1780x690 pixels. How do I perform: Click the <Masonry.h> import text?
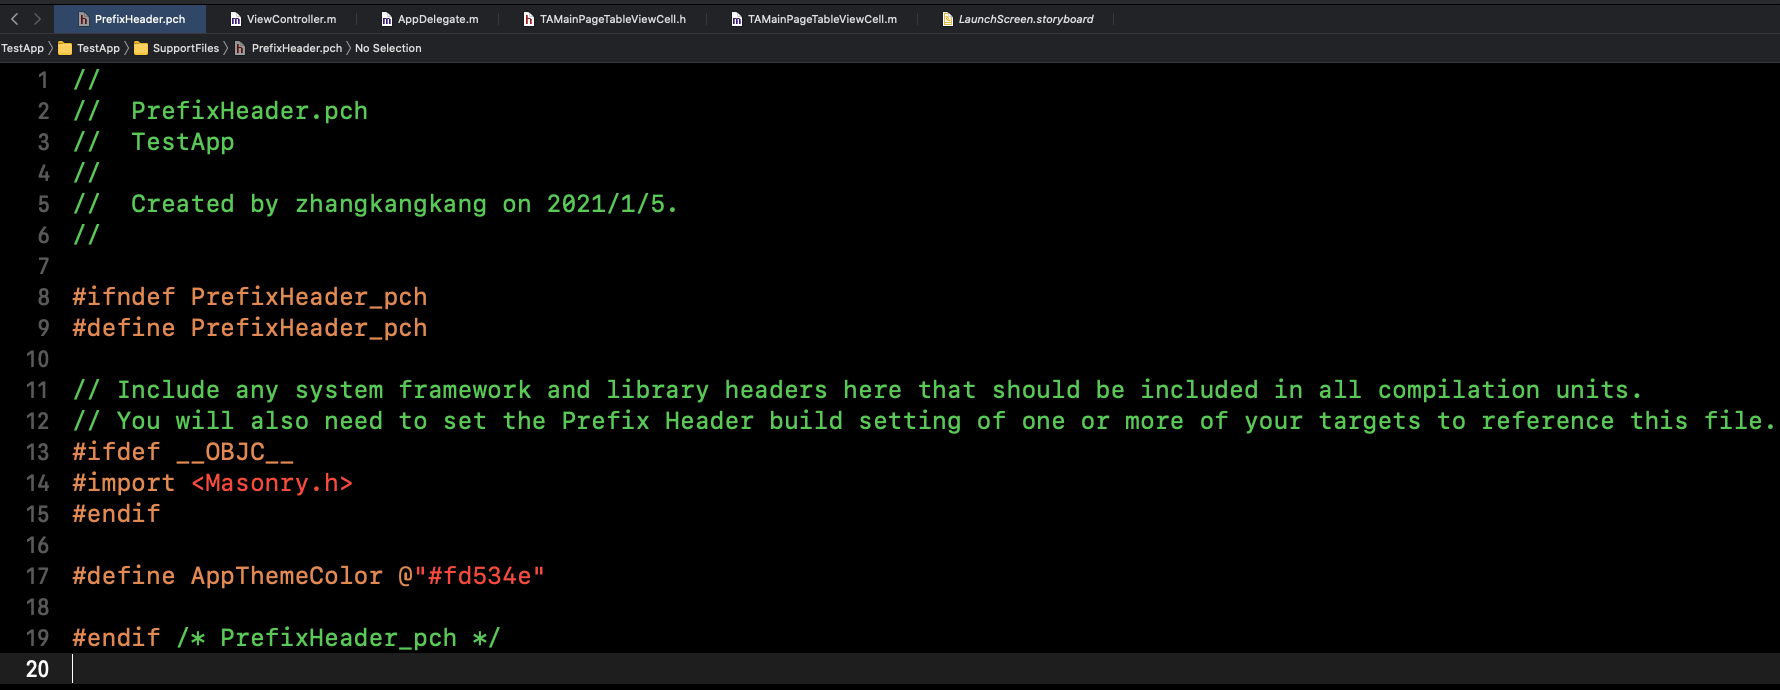272,483
